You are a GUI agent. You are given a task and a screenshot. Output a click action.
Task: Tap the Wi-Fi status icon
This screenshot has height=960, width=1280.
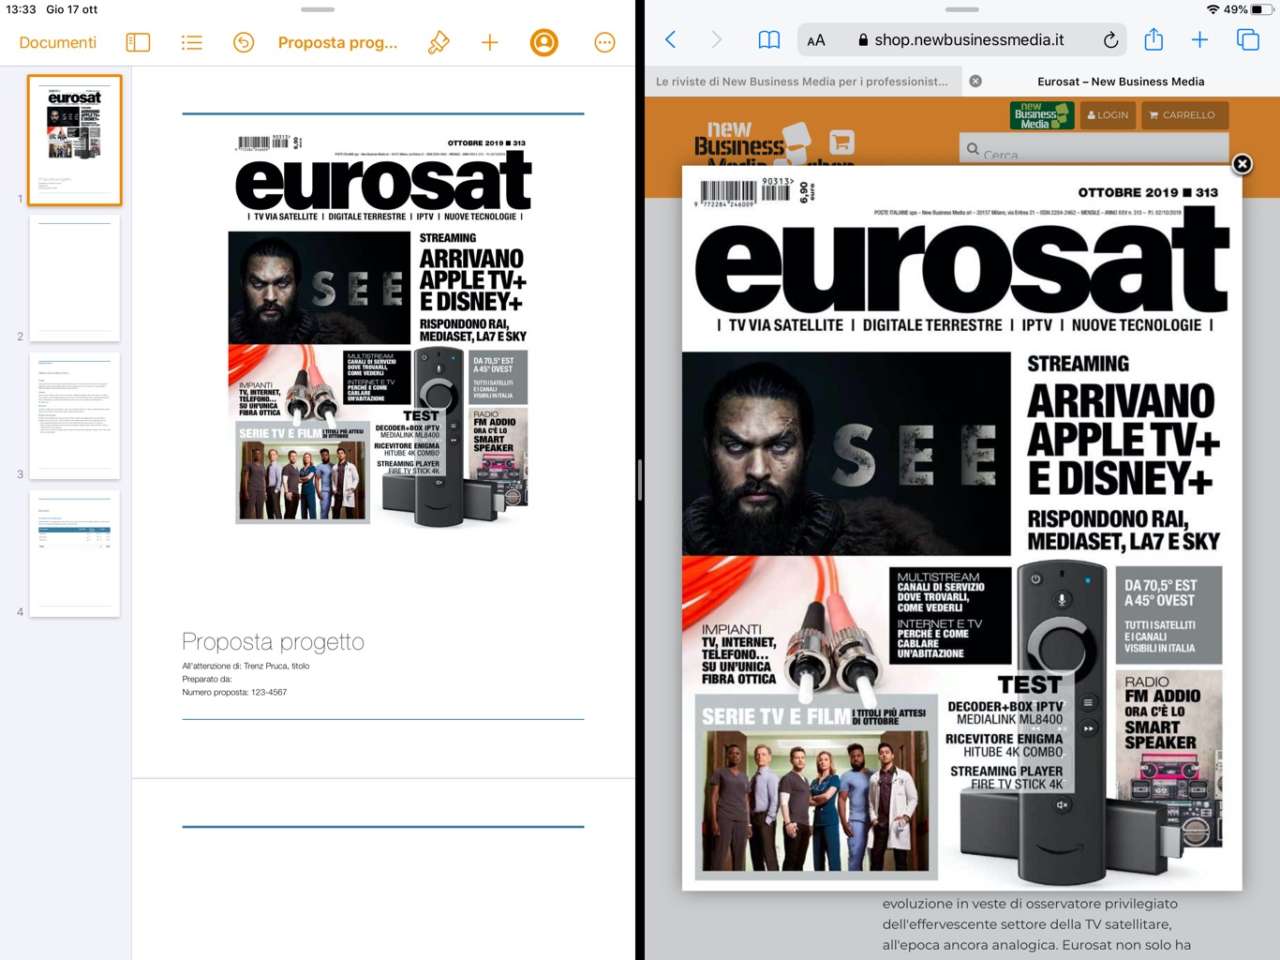click(x=1212, y=9)
